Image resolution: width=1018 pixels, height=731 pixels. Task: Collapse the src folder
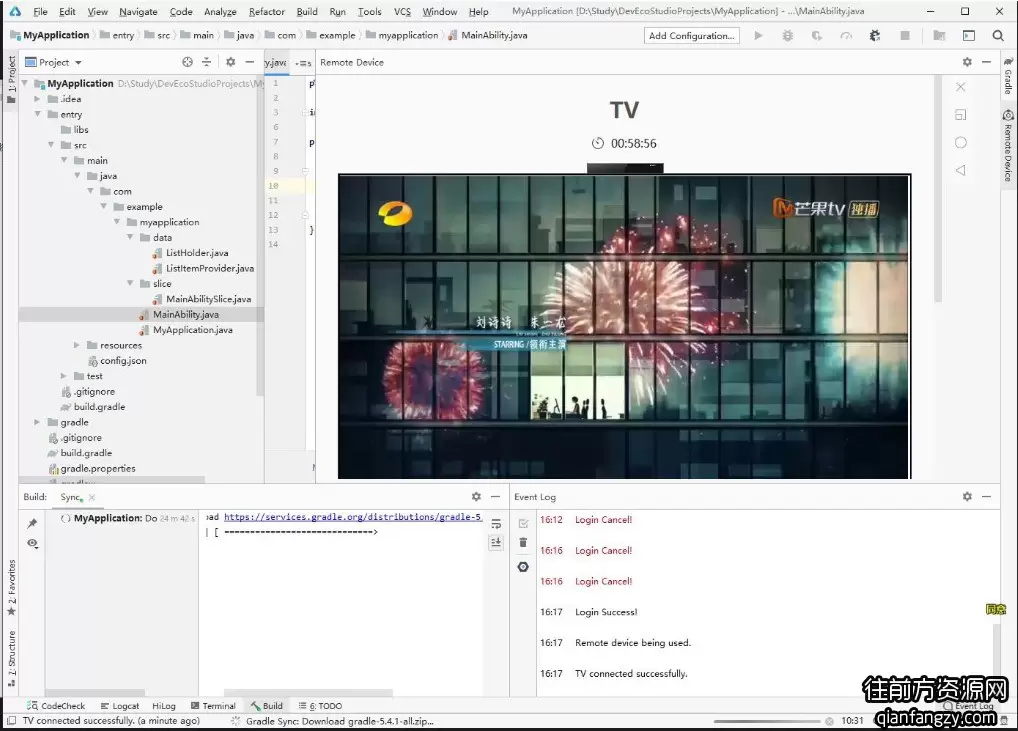point(51,145)
